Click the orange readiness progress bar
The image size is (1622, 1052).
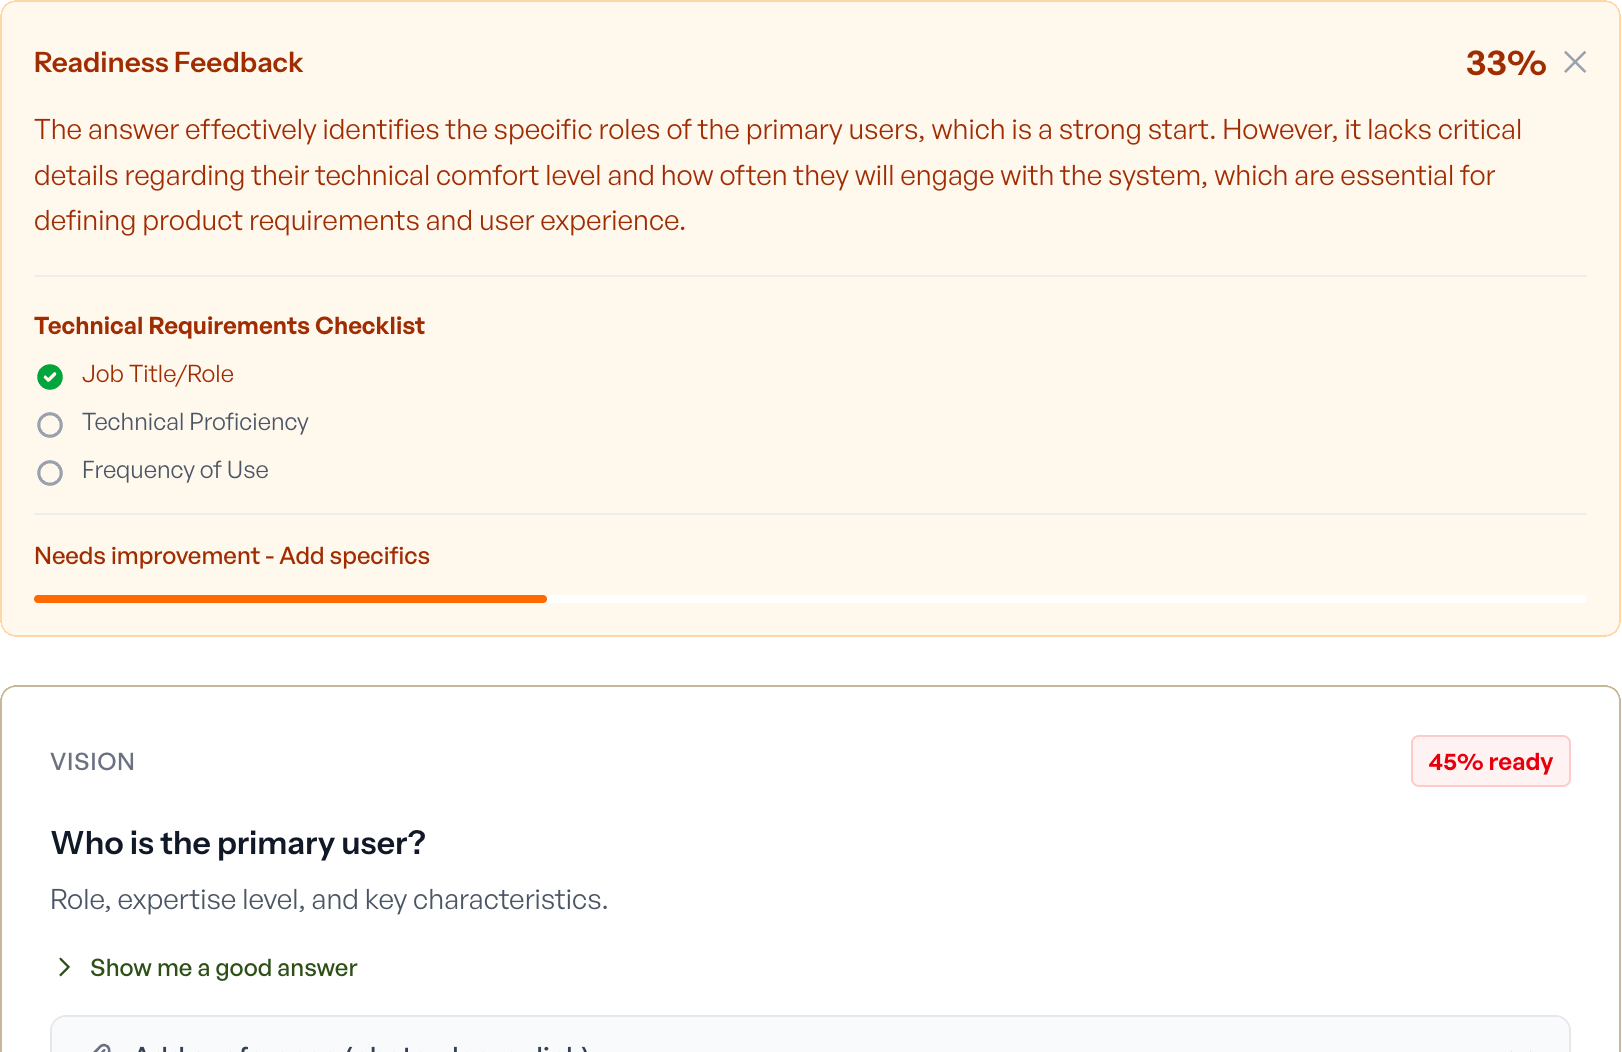[290, 598]
